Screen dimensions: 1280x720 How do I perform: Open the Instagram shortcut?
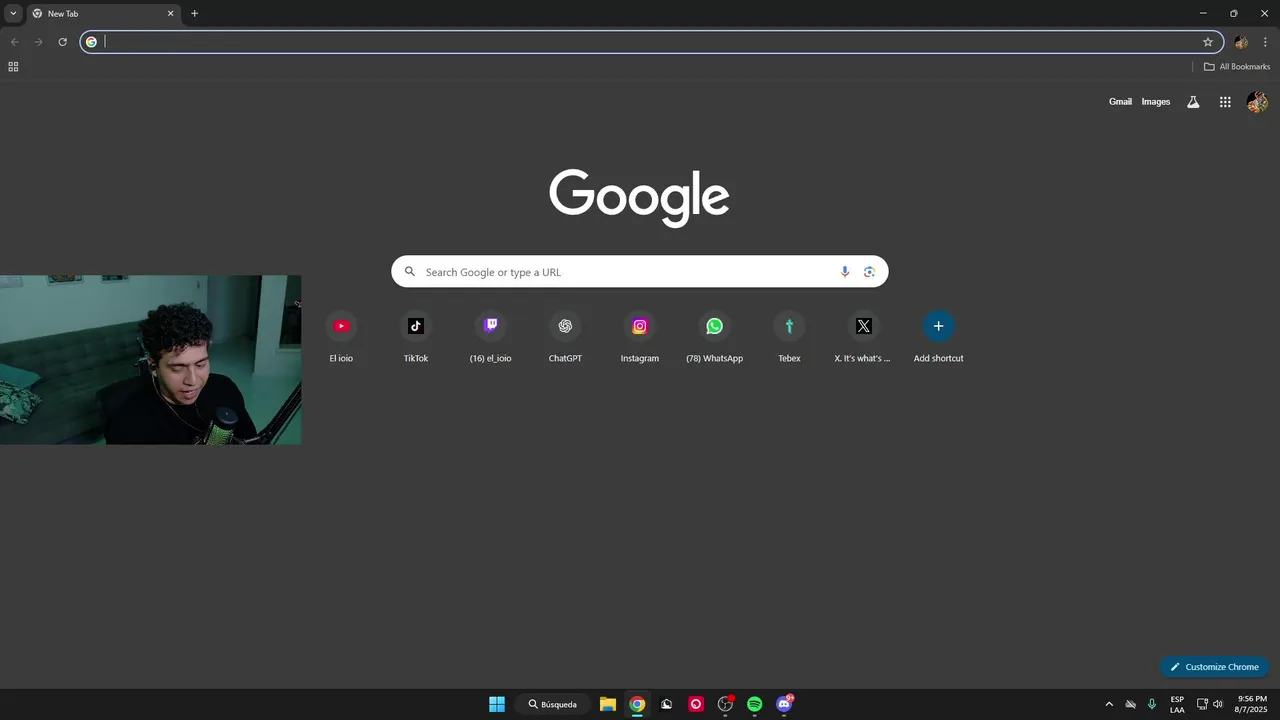pos(640,337)
